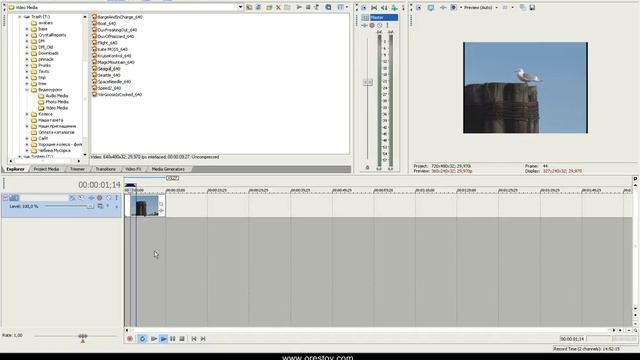Adjust video track Level slider
Viewport: 640px width, 360px height.
point(90,206)
